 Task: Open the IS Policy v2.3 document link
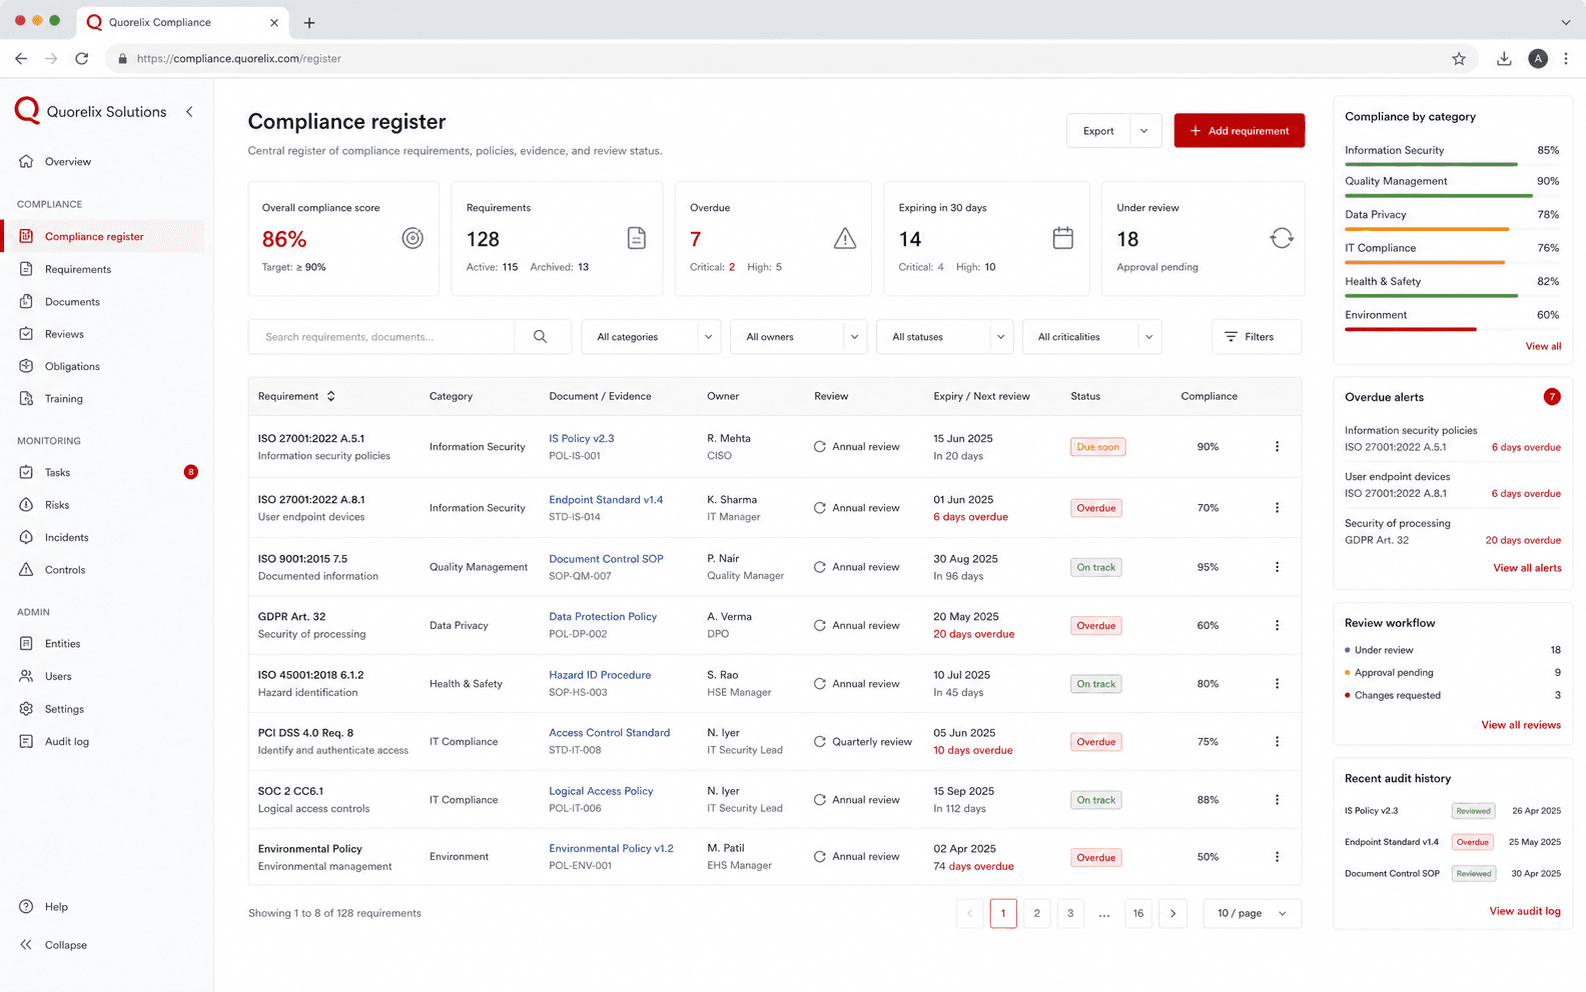[581, 439]
